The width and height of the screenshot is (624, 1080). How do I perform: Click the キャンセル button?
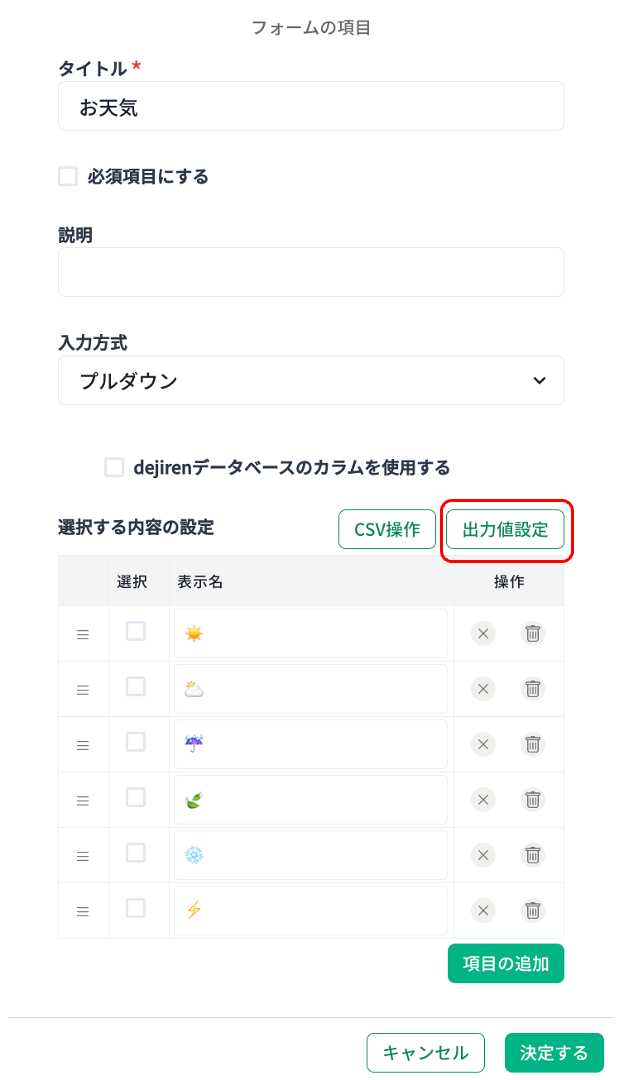pyautogui.click(x=425, y=1052)
